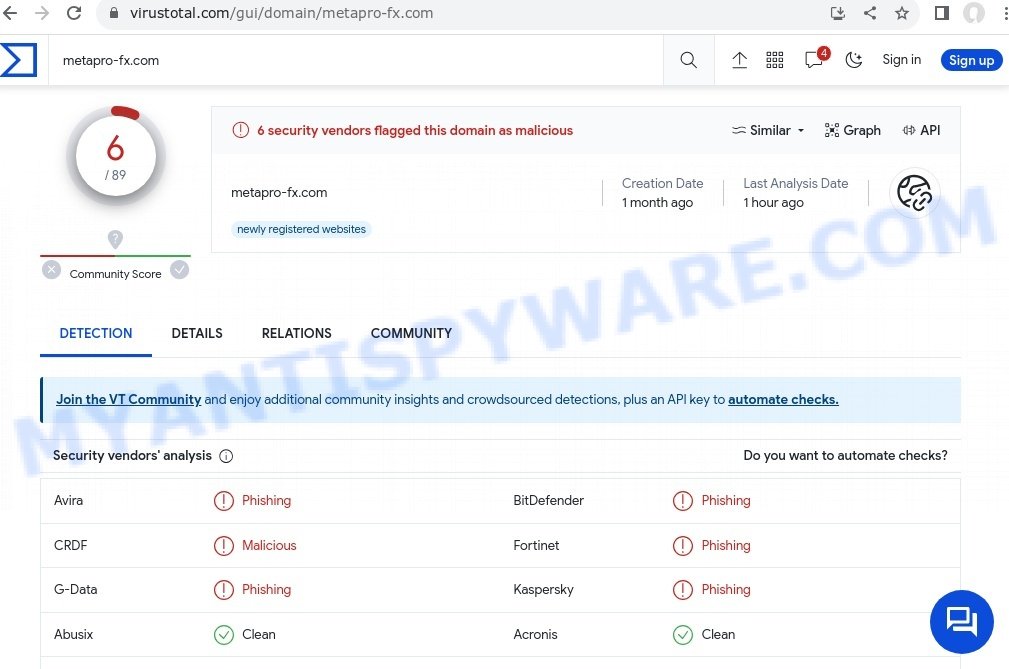Viewport: 1009px width, 669px height.
Task: Click info icon beside Security vendors' analysis
Action: tap(226, 456)
